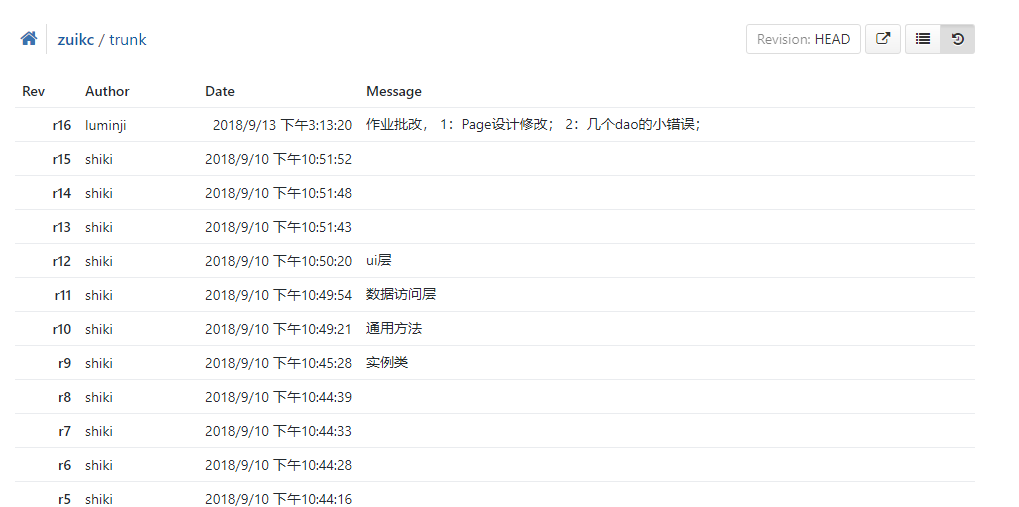Image resolution: width=1019 pixels, height=507 pixels.
Task: Open revision r13
Action: tap(62, 227)
